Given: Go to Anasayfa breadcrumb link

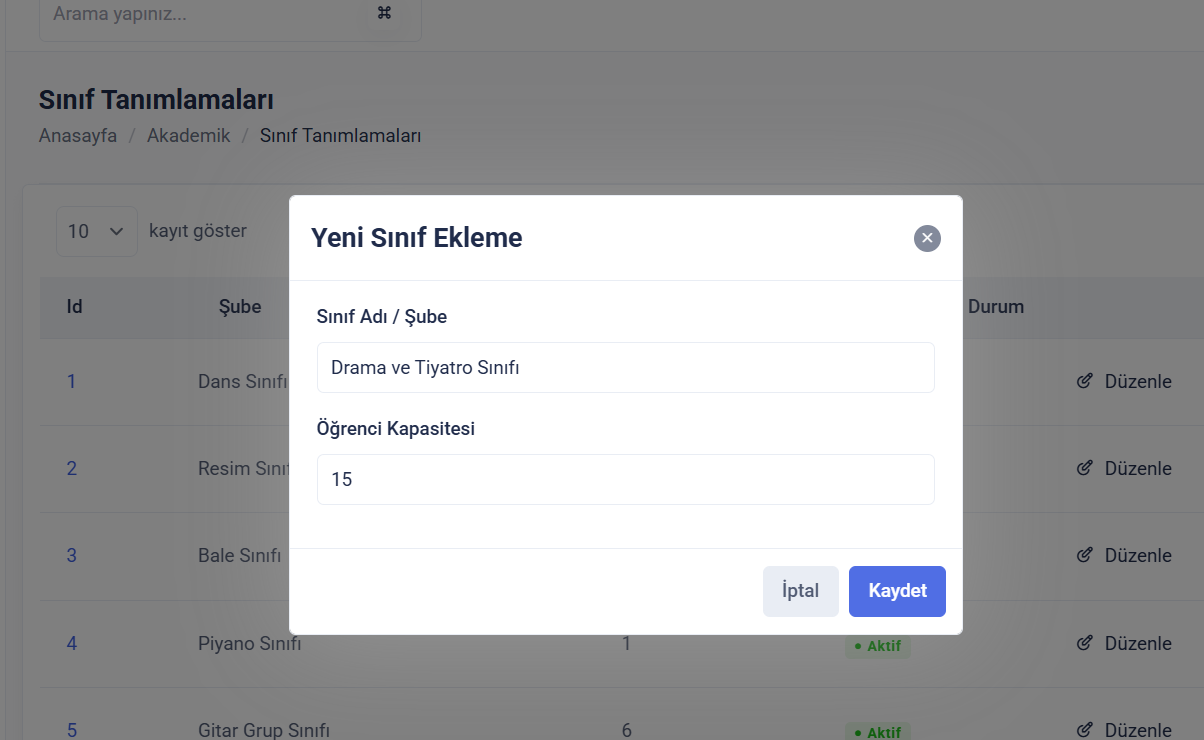Looking at the screenshot, I should click(78, 136).
